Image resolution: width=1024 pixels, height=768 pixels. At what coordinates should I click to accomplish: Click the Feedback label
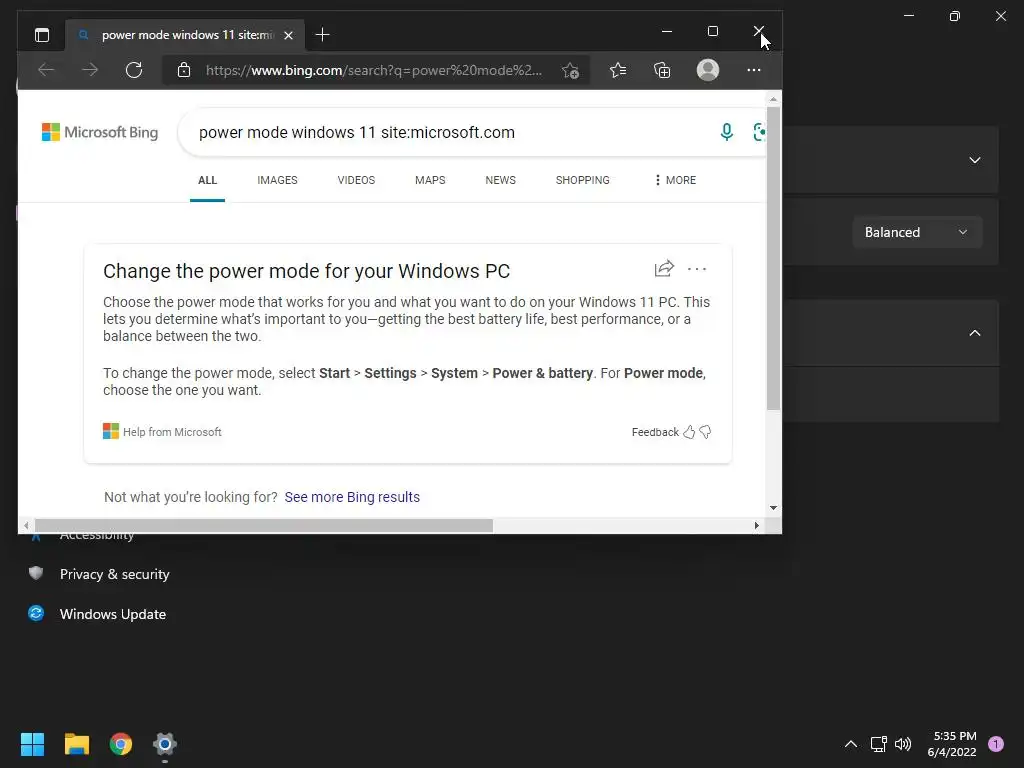(x=655, y=432)
